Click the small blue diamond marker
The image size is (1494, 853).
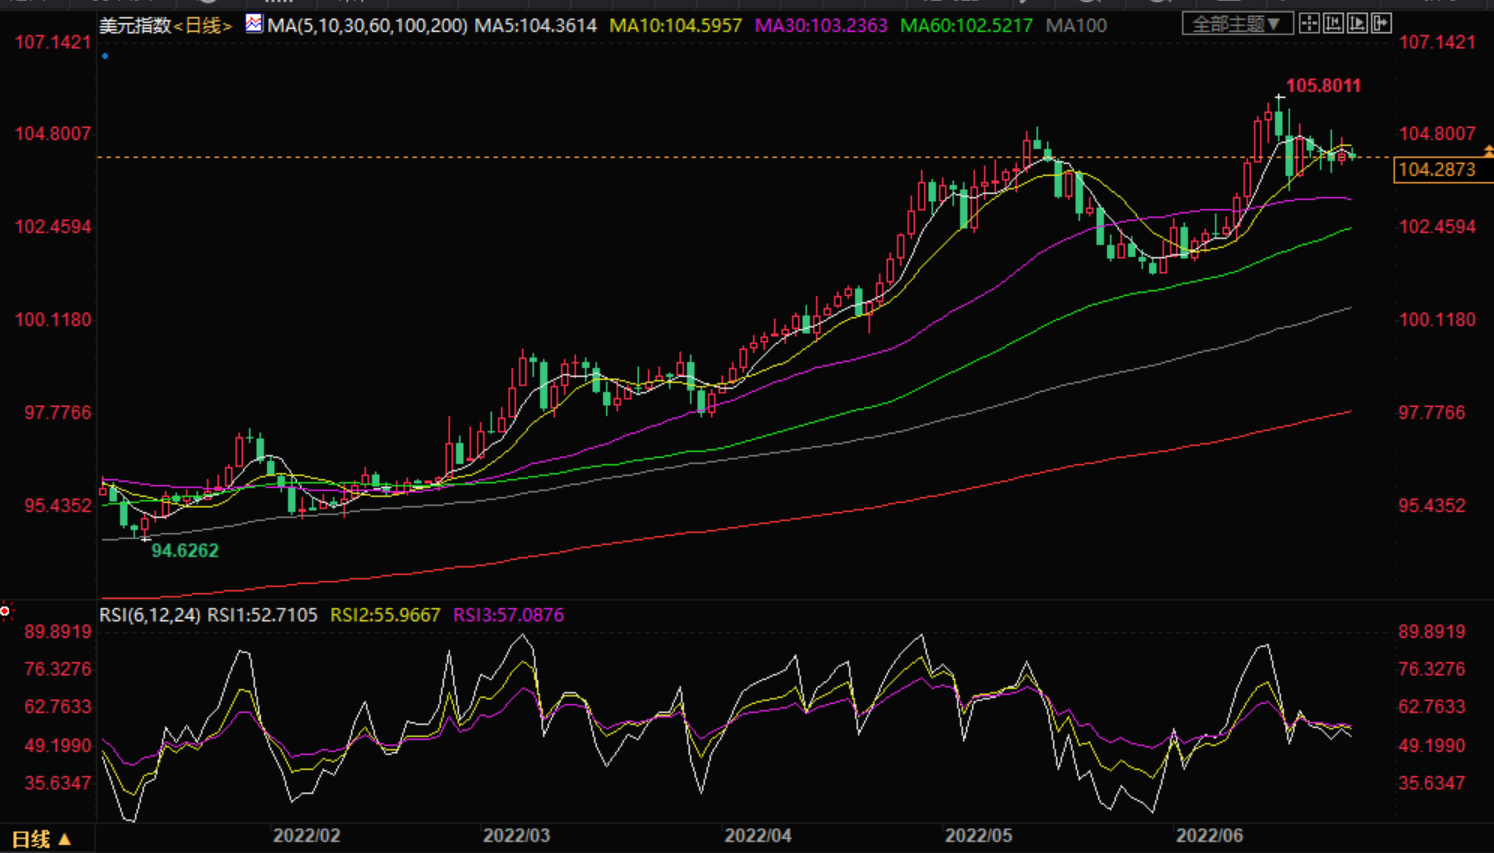[x=105, y=56]
